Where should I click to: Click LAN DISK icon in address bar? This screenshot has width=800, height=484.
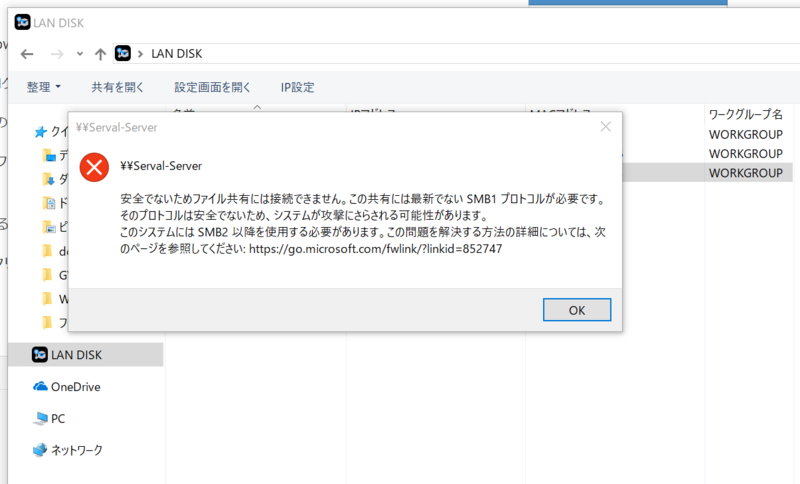click(122, 53)
